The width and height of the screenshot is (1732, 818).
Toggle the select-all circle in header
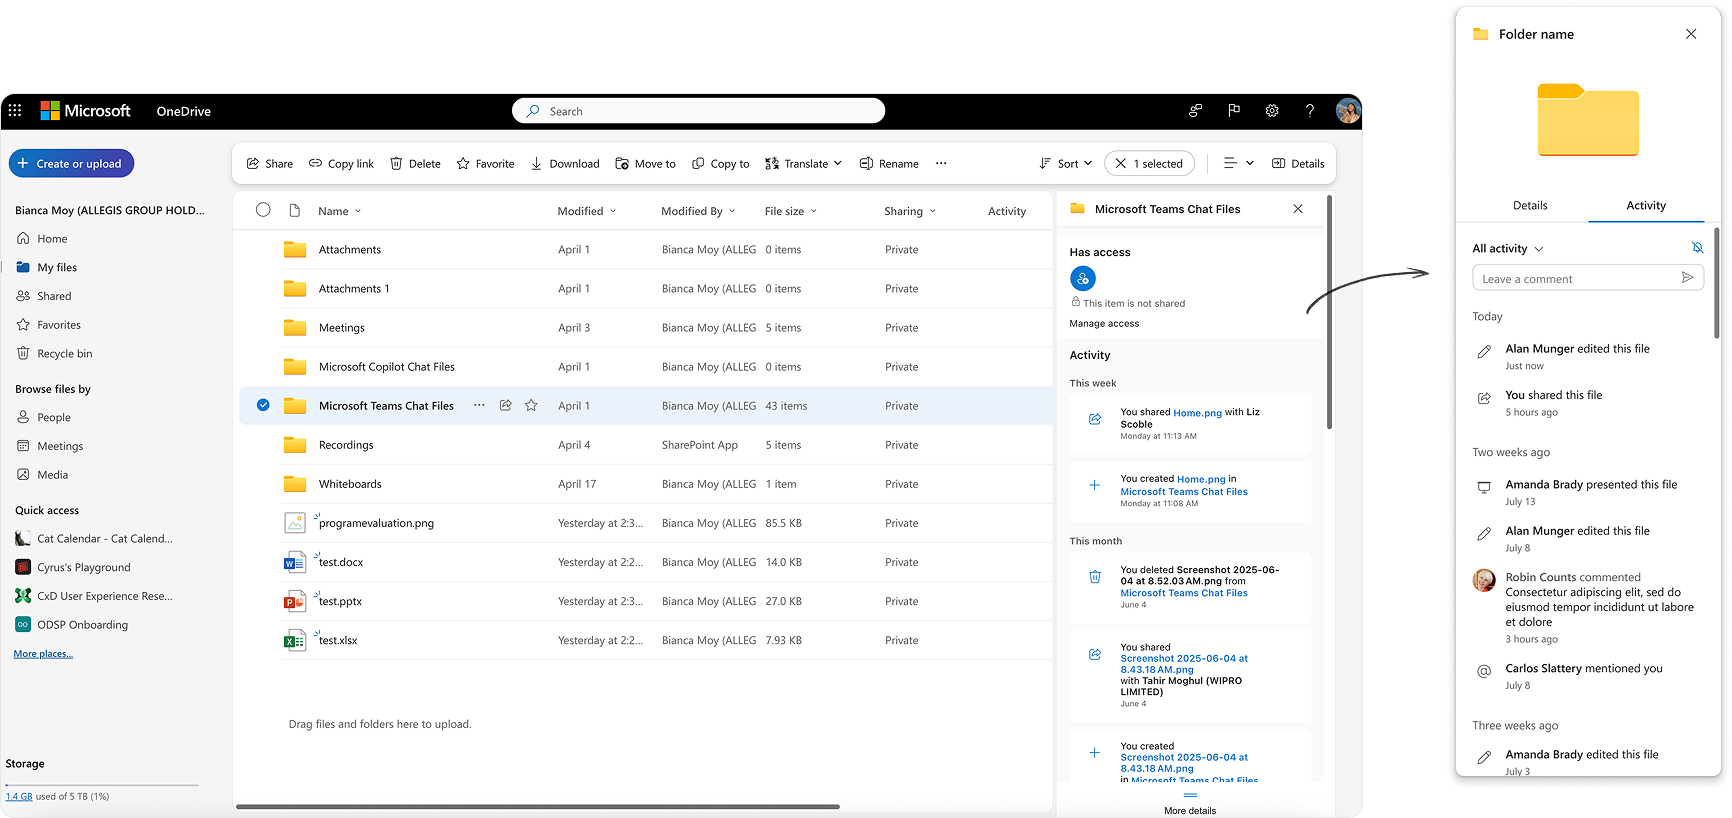point(263,210)
